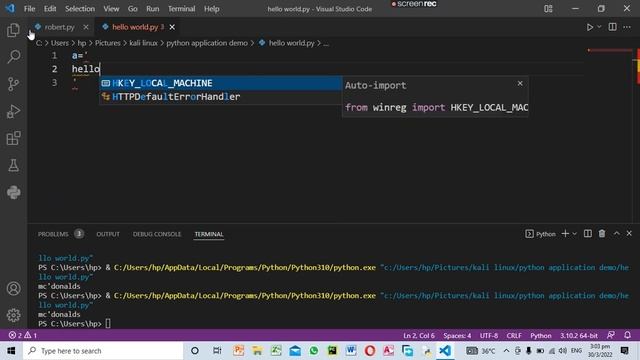Open the feedback icon in status bar
Screen dimensions: 640x360
point(611,335)
